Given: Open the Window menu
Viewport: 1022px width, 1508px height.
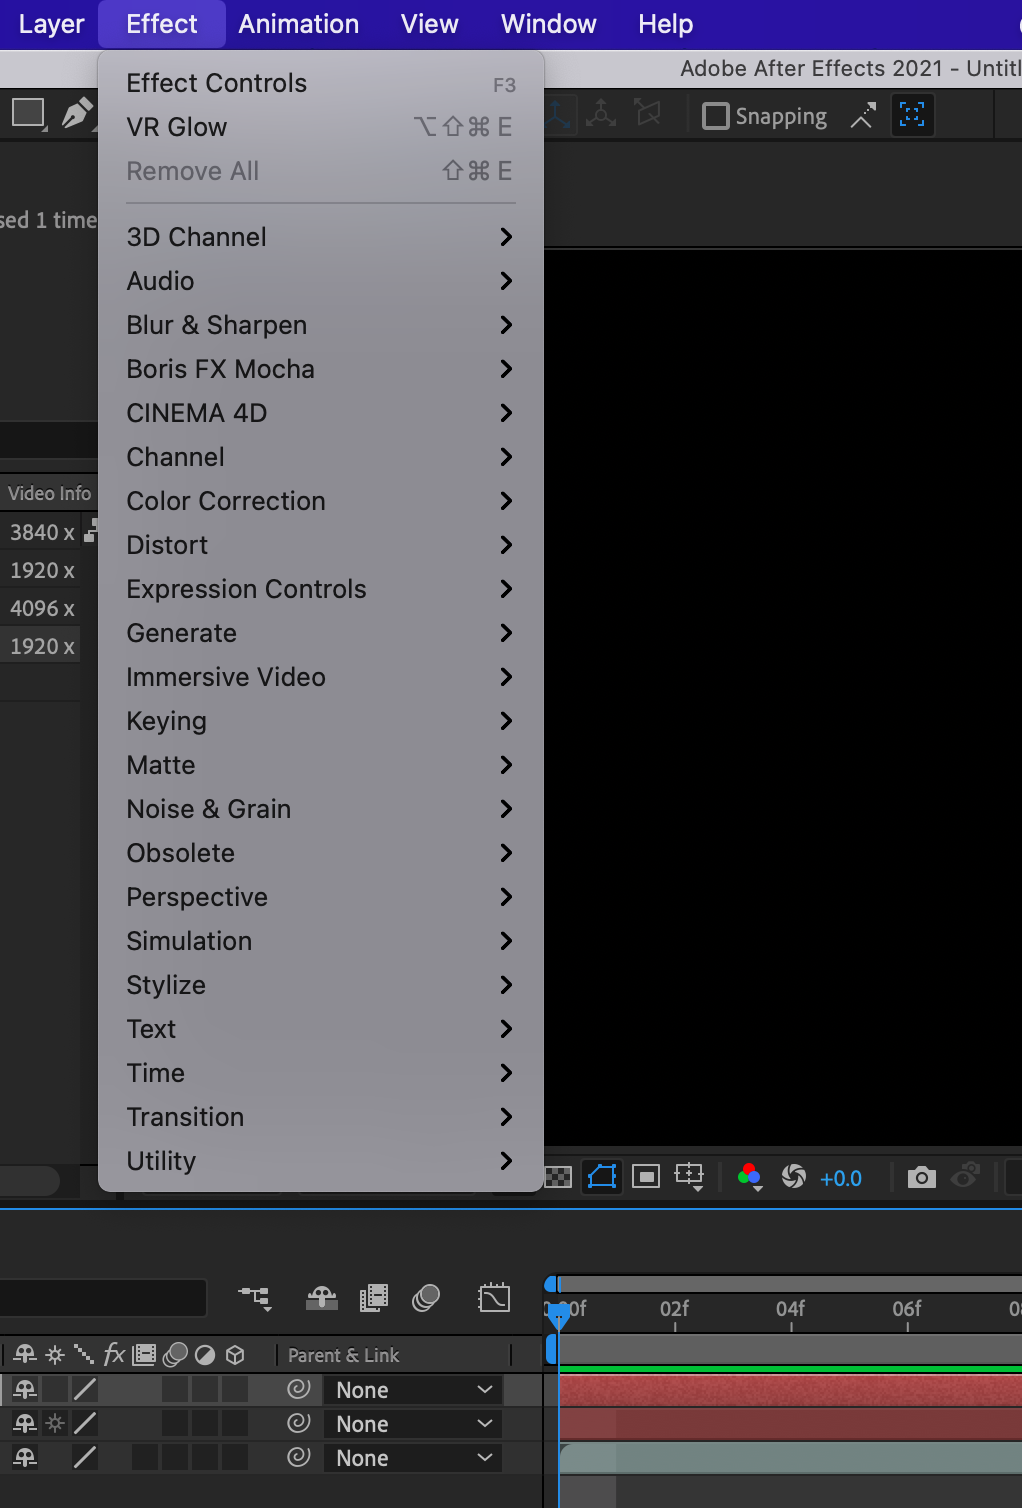Looking at the screenshot, I should [548, 23].
